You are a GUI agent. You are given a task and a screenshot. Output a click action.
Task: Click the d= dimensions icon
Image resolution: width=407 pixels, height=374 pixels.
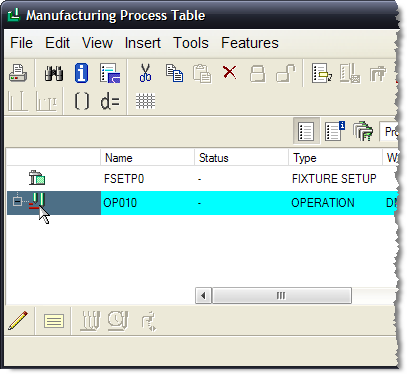tap(110, 101)
